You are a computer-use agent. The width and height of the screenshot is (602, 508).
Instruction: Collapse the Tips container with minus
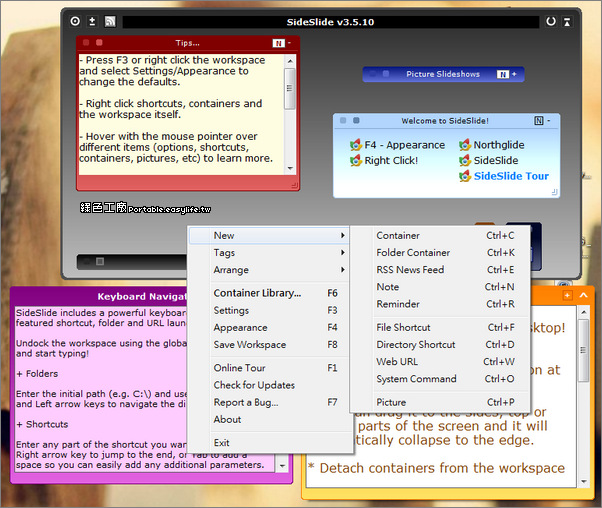coord(289,43)
